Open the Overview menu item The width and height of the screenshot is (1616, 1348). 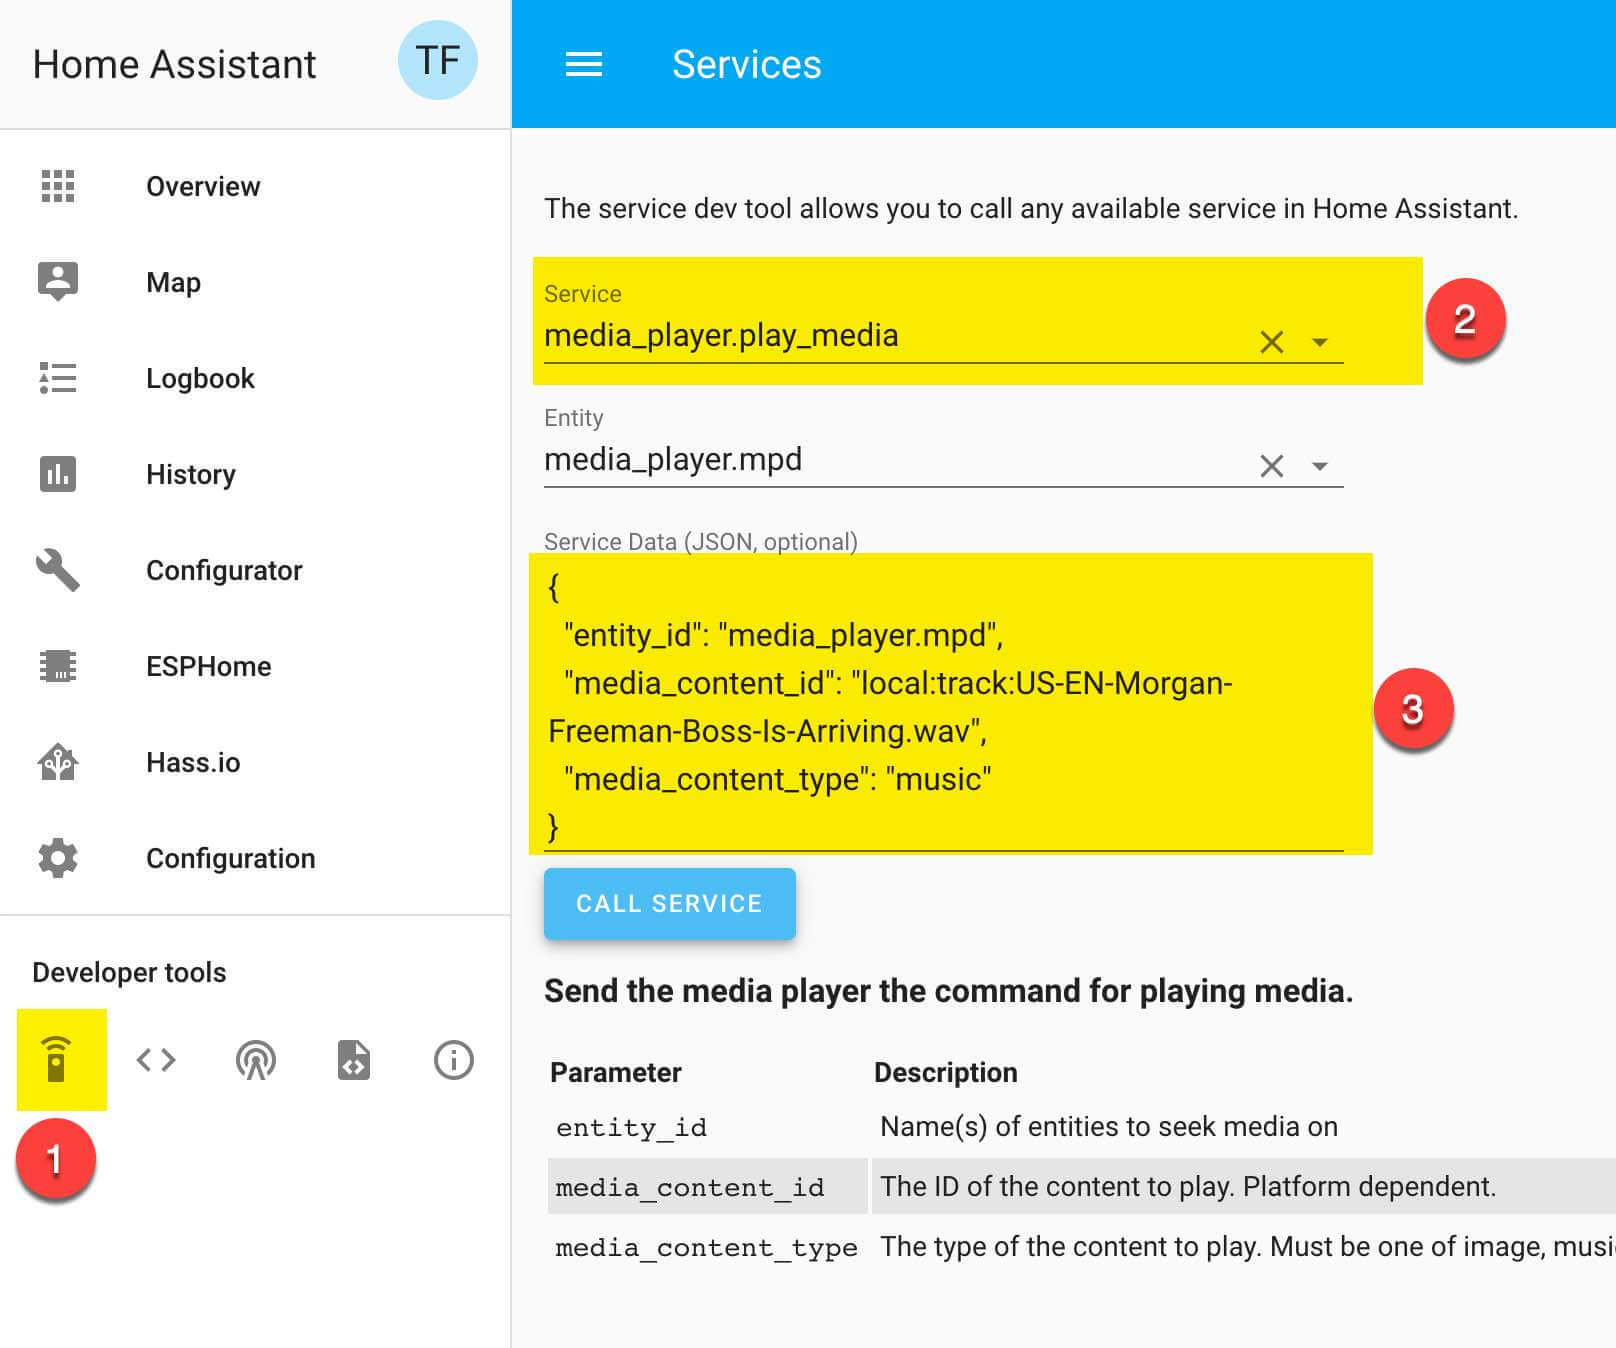click(203, 187)
